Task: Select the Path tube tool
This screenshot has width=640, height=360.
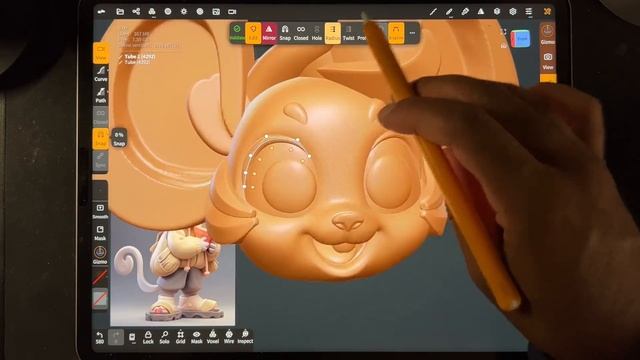Action: 101,96
